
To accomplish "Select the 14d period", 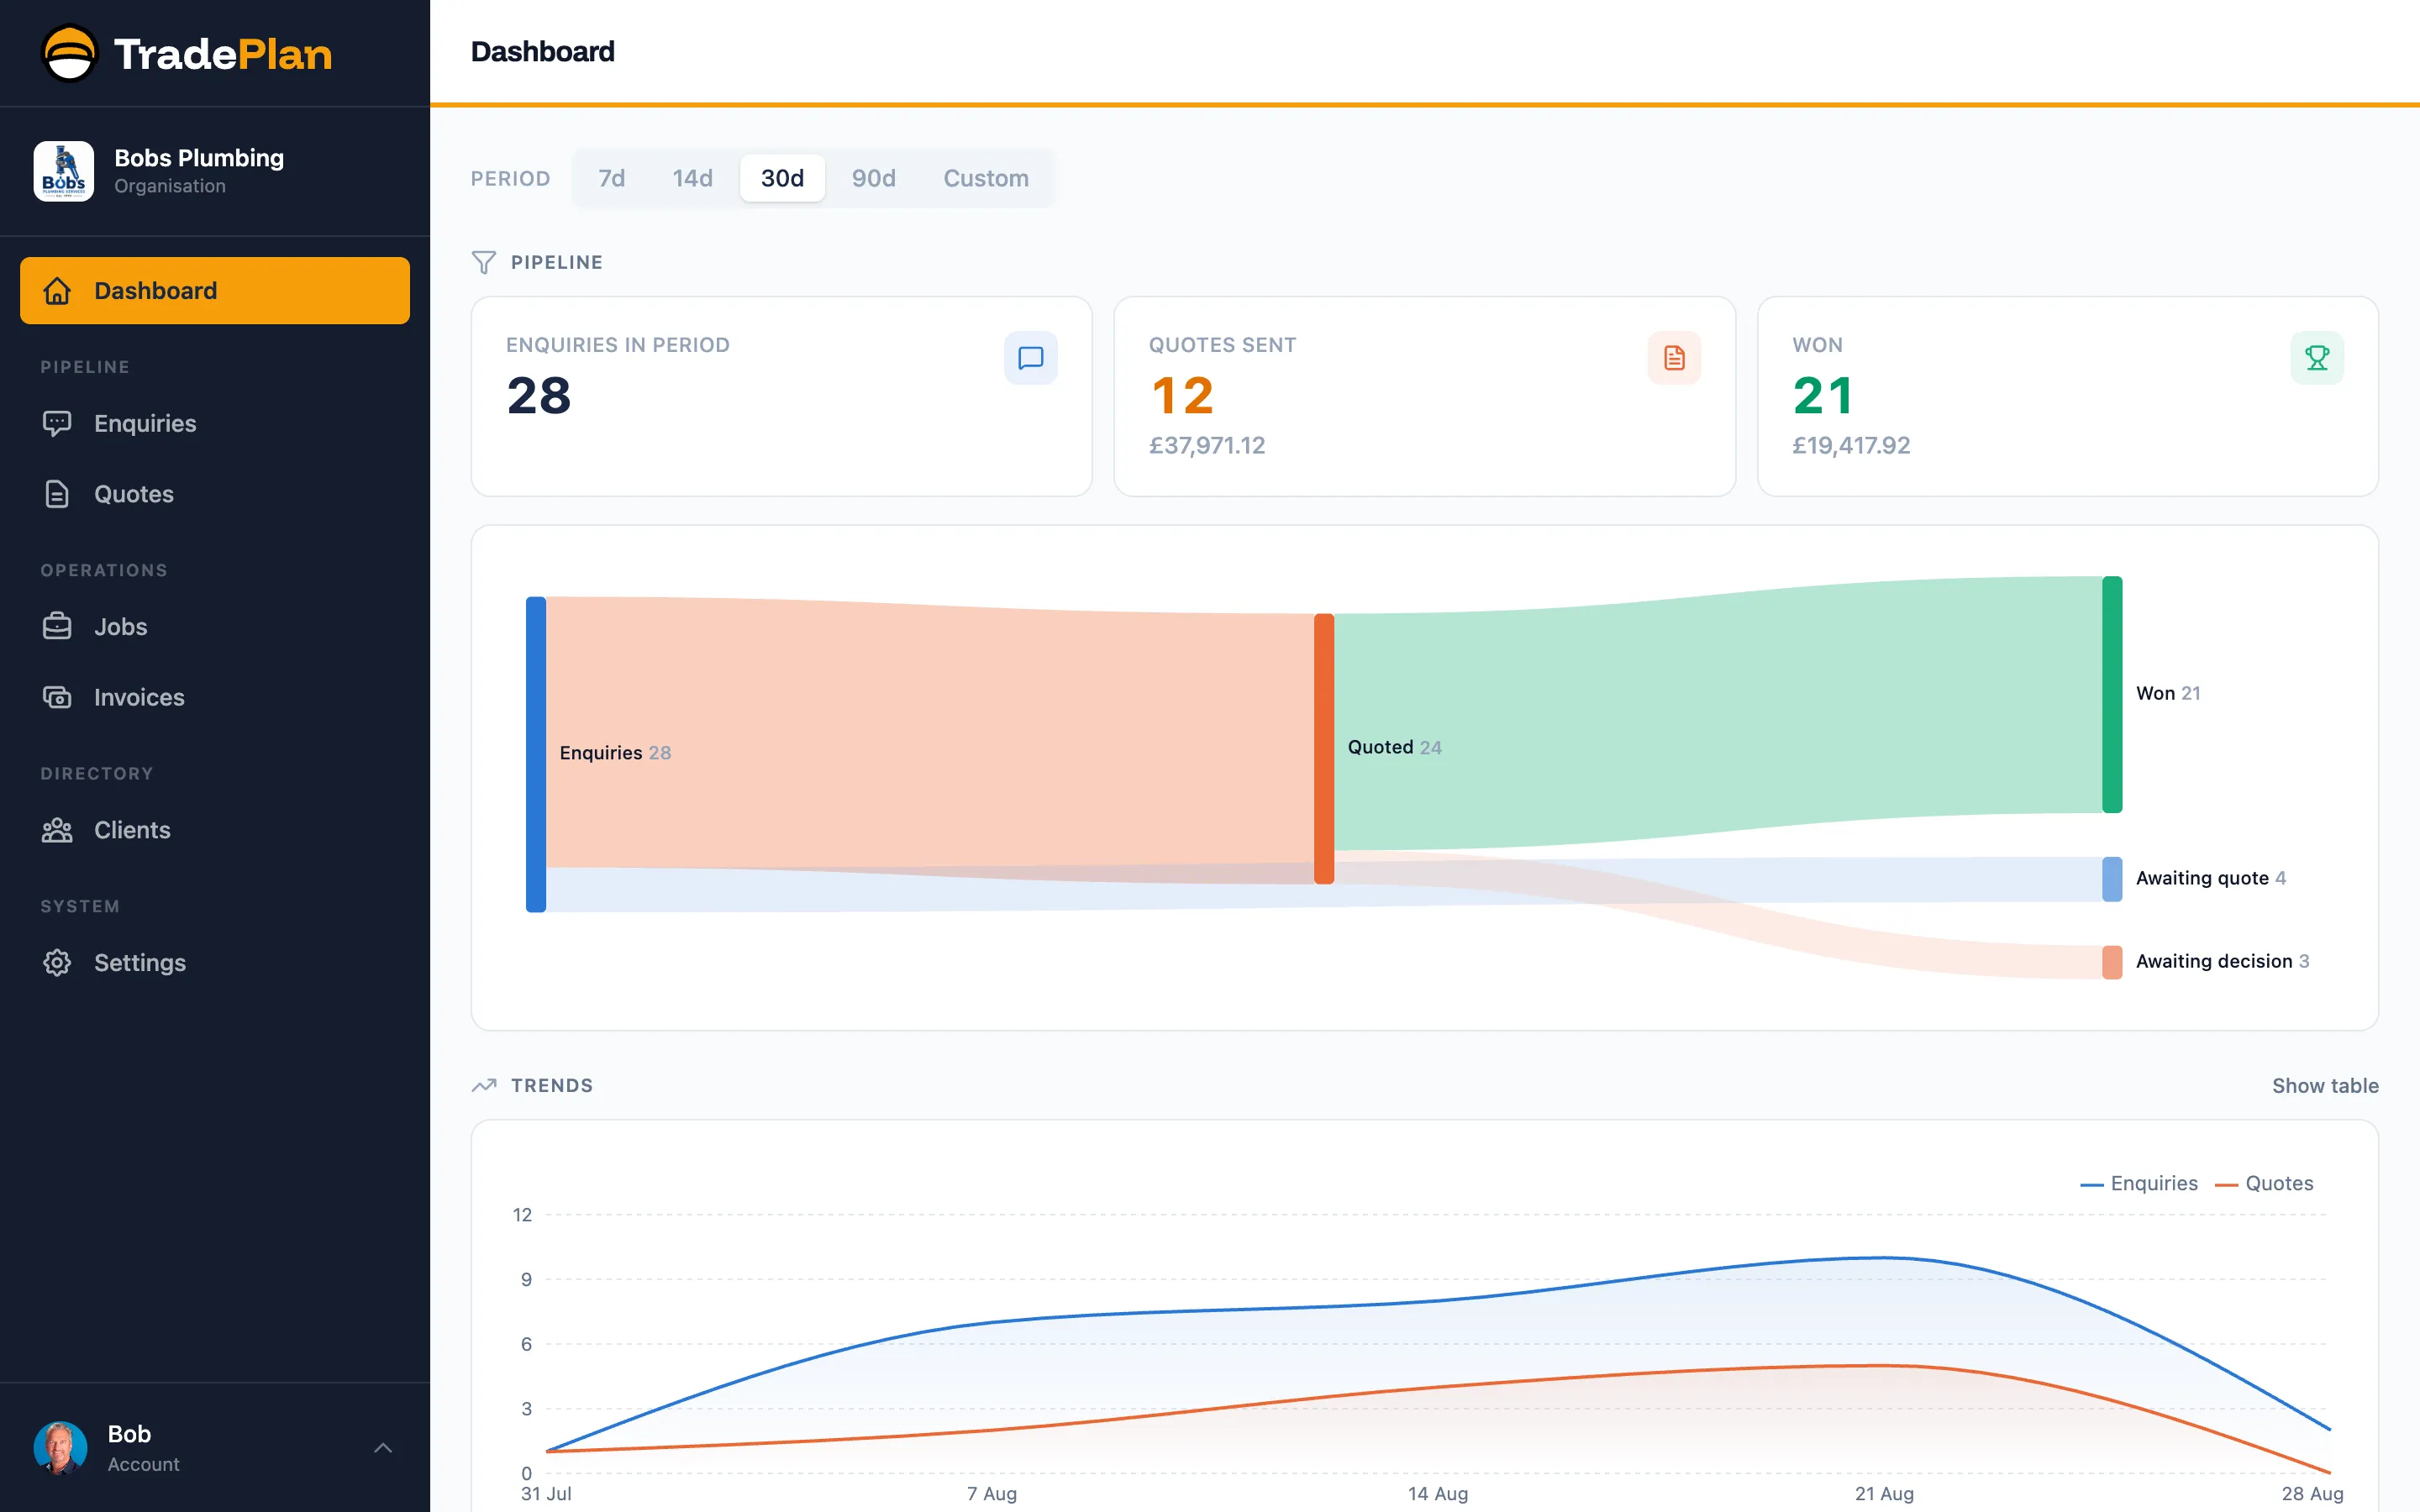I will (692, 178).
